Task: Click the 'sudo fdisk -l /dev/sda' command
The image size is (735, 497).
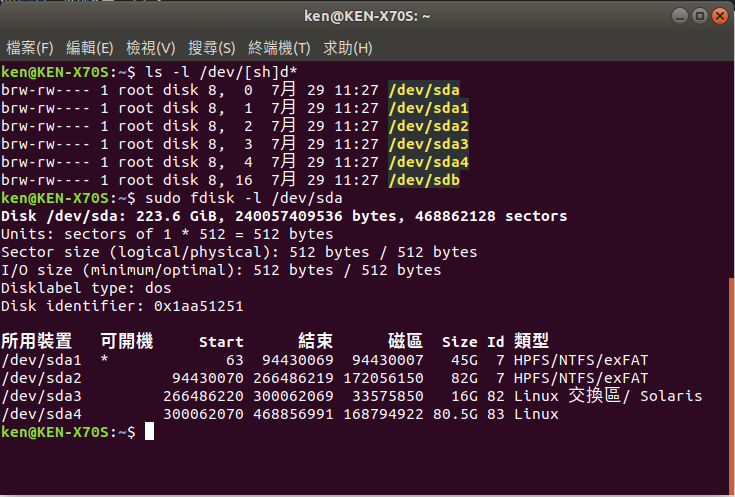Action: [244, 198]
